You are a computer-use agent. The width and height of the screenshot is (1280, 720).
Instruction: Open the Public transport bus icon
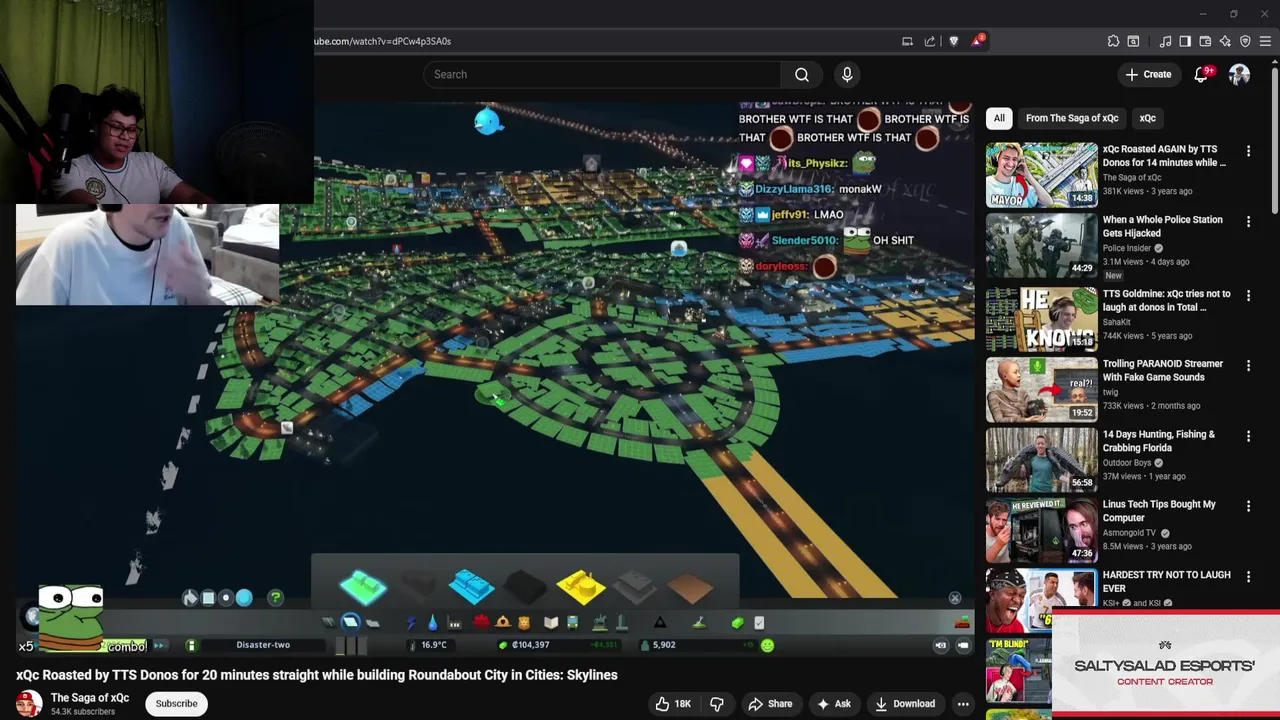(573, 622)
